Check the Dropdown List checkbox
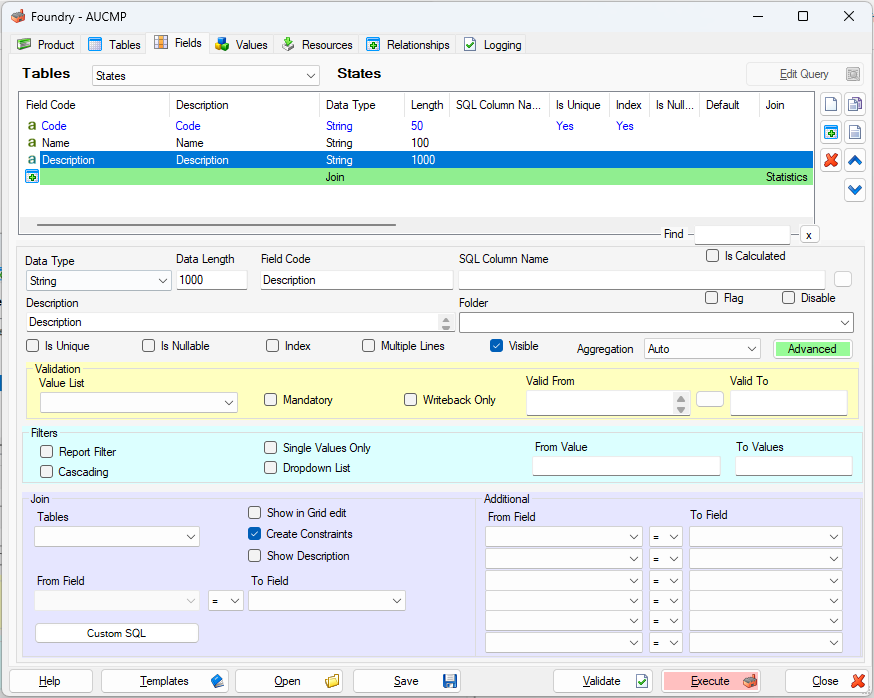 click(270, 468)
